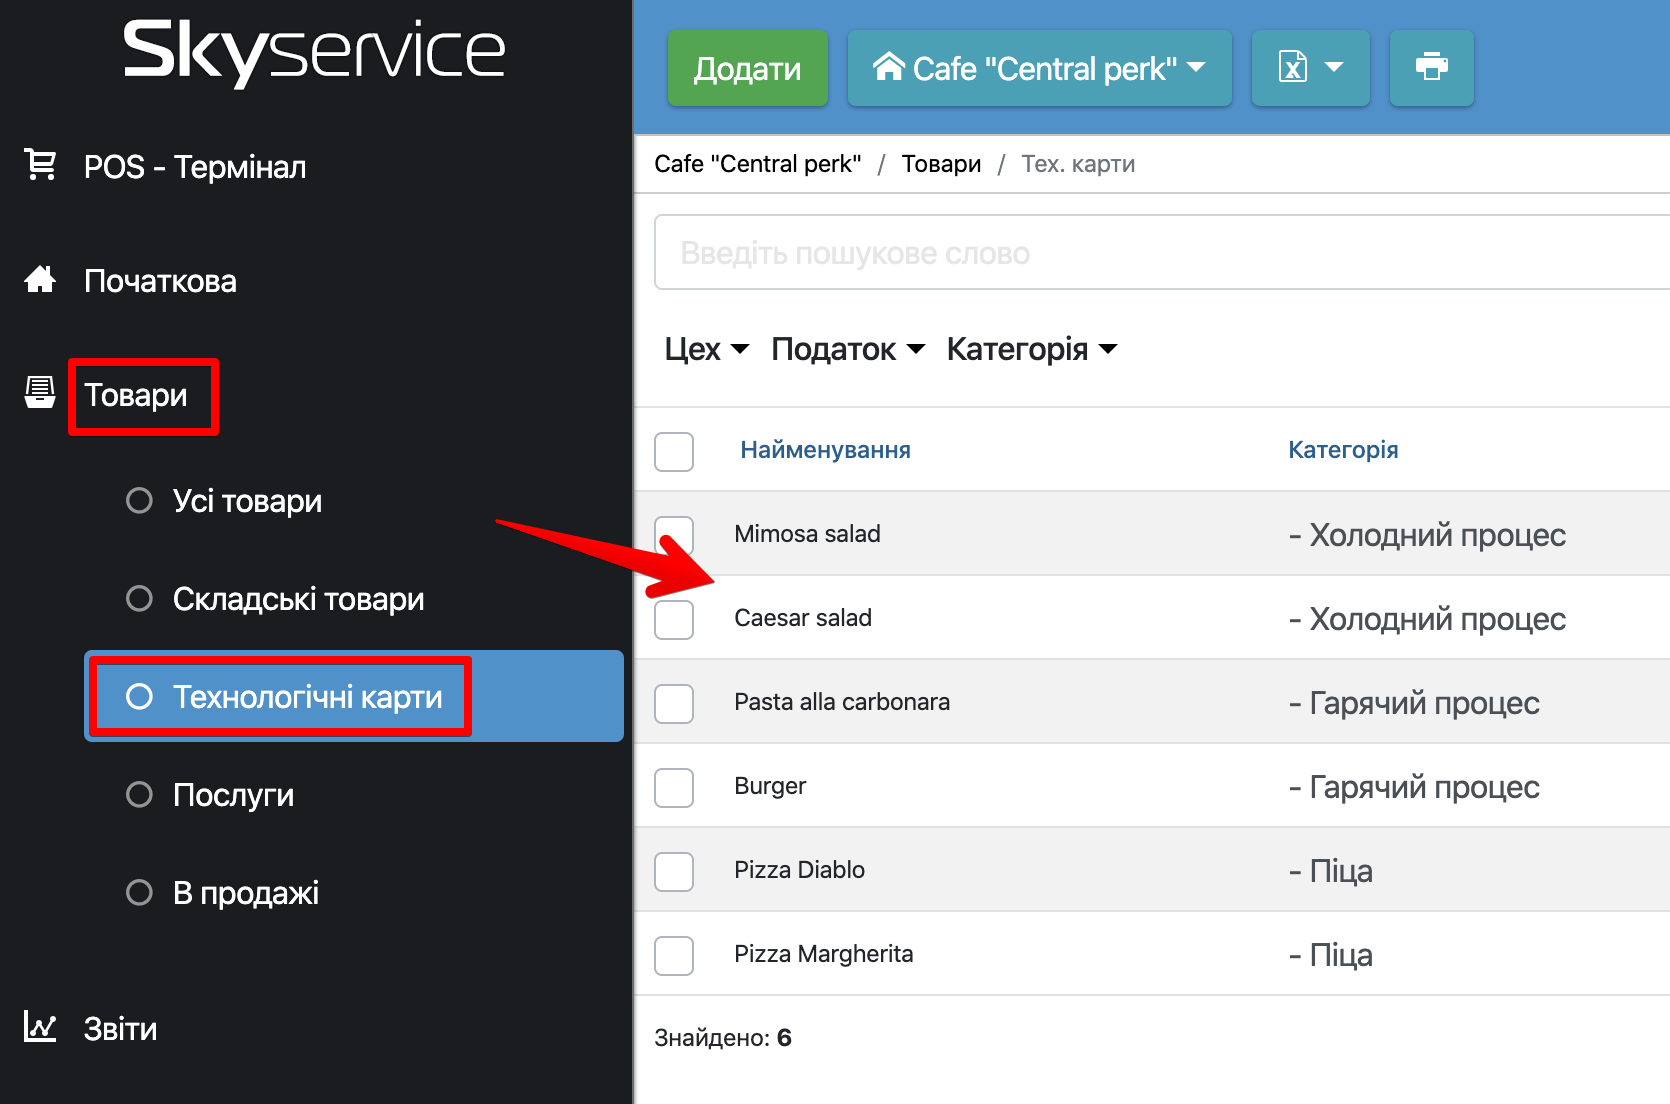
Task: Click the printer icon button
Action: tap(1431, 68)
